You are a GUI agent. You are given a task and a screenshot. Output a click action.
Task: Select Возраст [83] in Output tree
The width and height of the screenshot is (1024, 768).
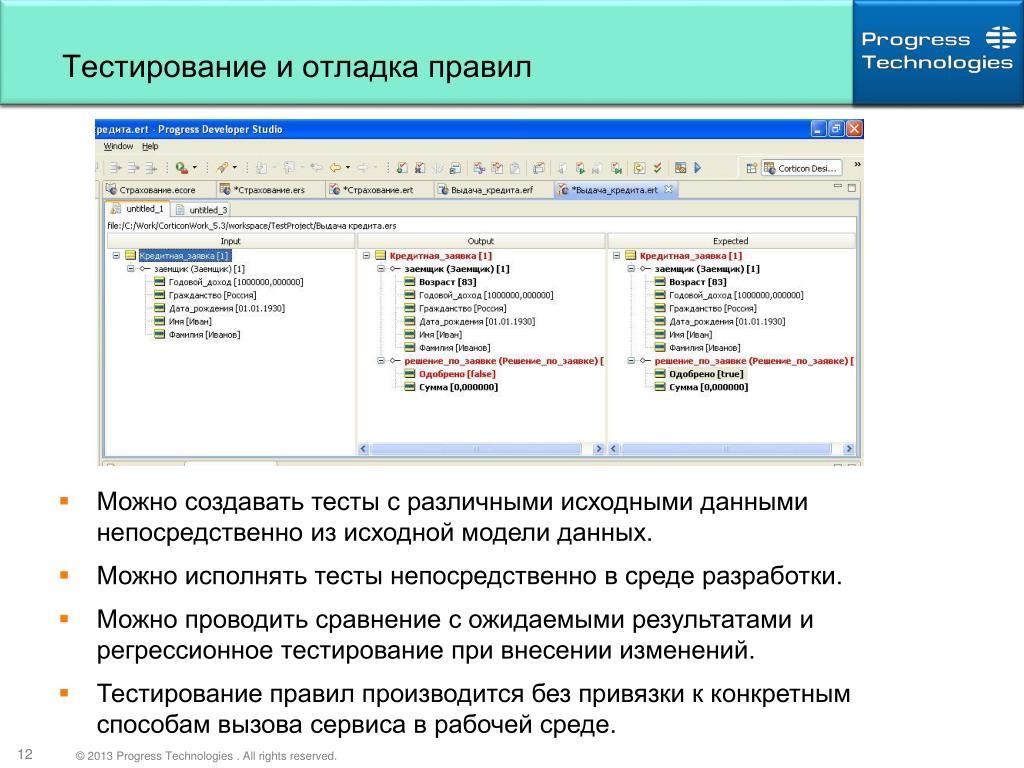[x=447, y=282]
